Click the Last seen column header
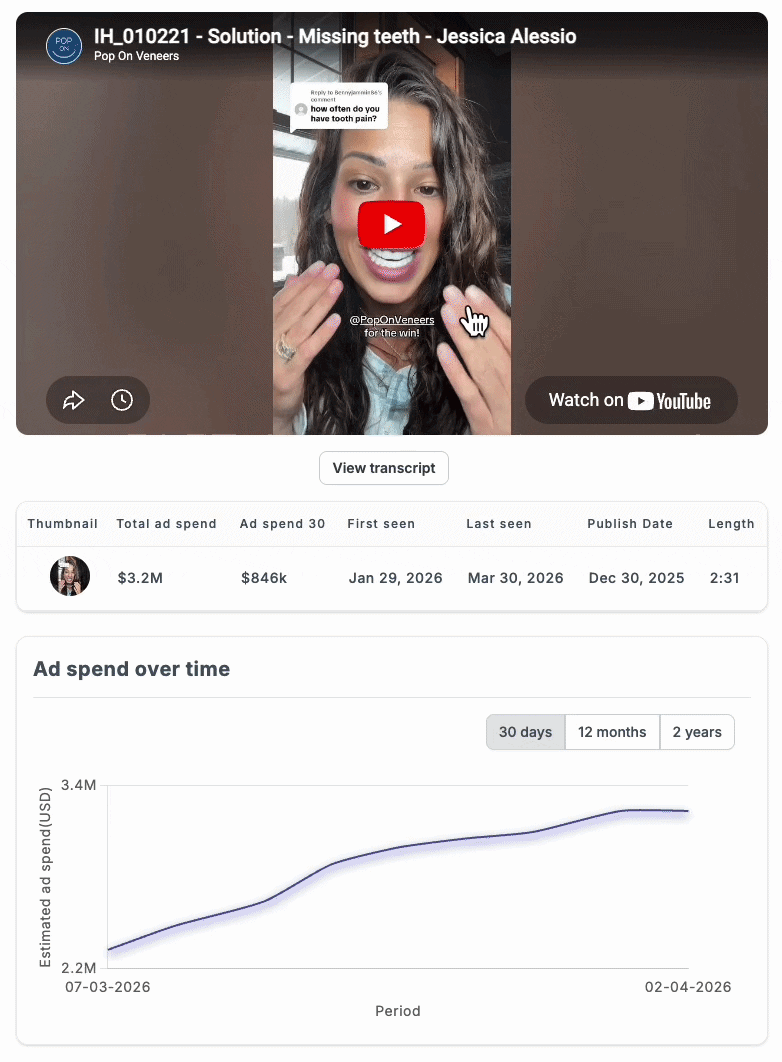782x1062 pixels. click(499, 524)
